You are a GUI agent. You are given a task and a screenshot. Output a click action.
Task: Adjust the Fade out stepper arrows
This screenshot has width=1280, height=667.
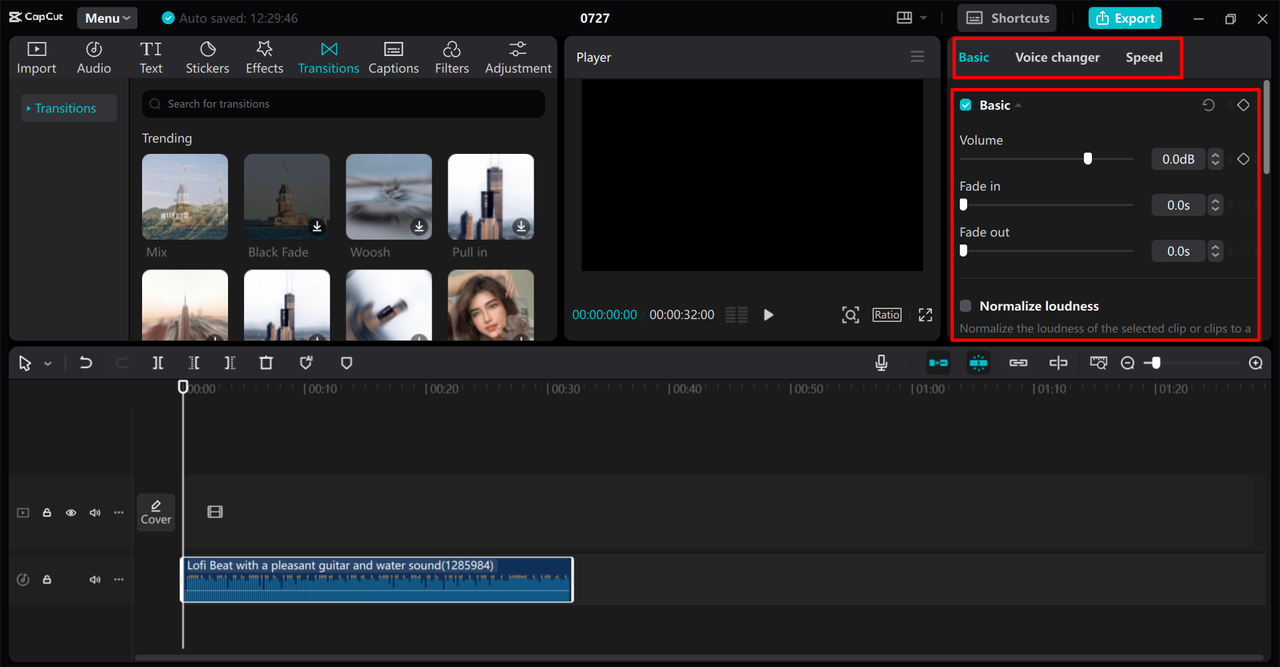click(x=1216, y=251)
